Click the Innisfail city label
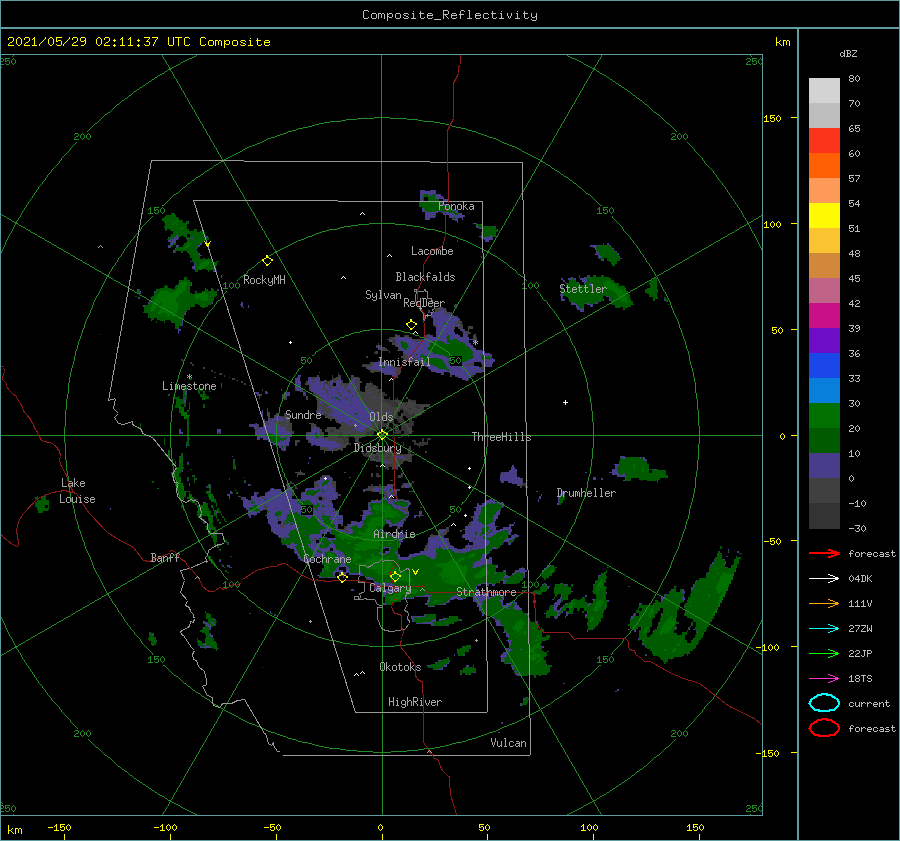 (404, 362)
